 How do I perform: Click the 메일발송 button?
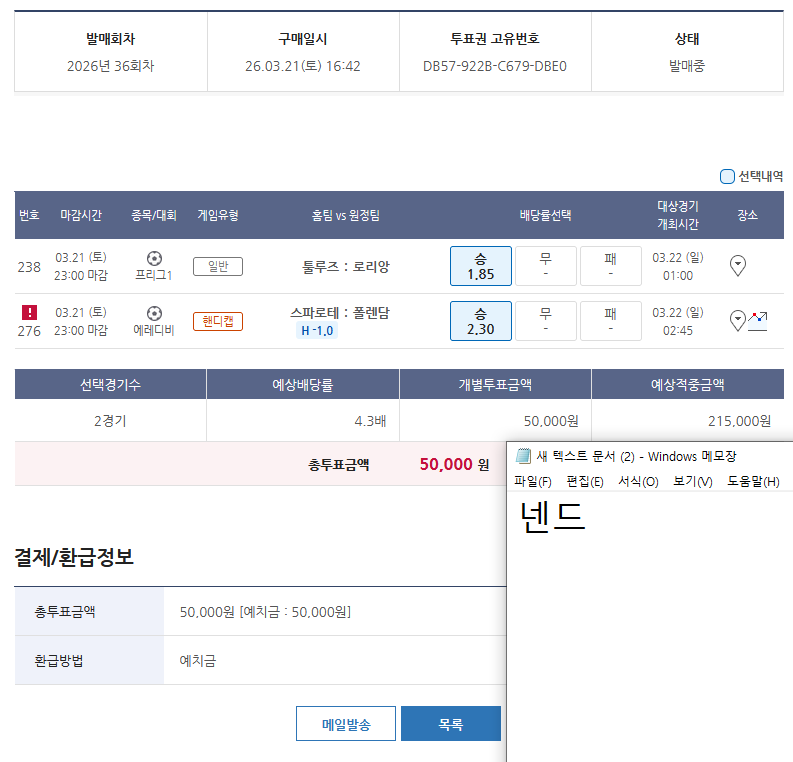pyautogui.click(x=346, y=724)
